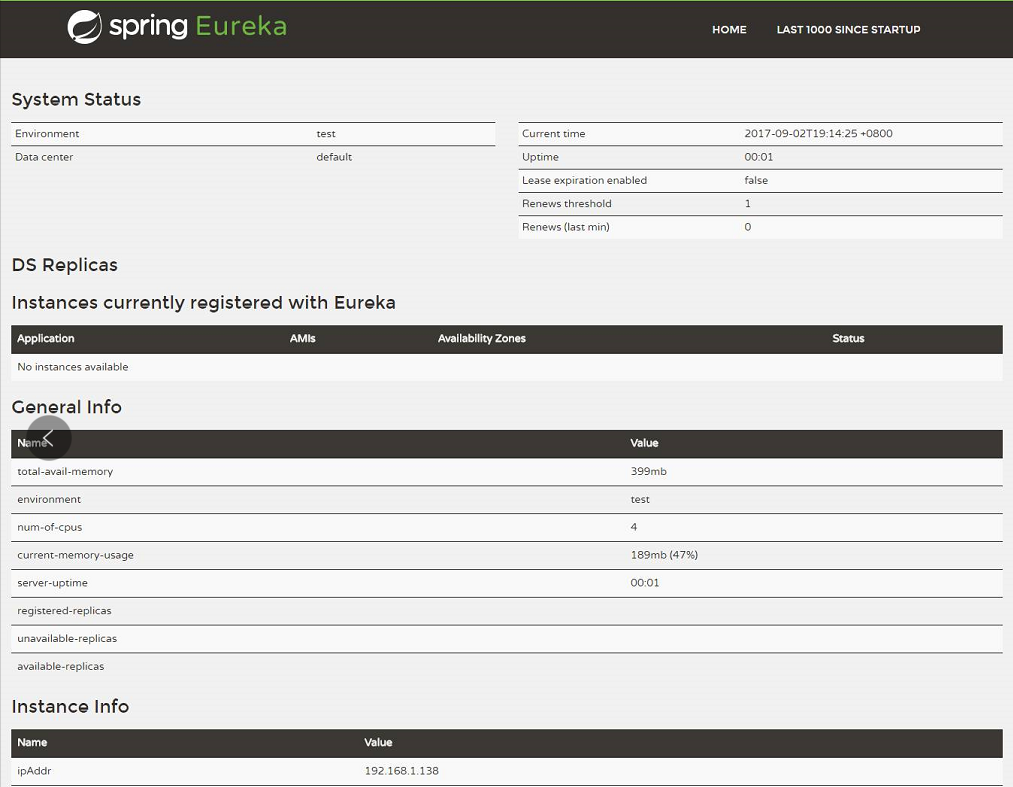Click the DS Replicas heading
The image size is (1013, 787).
click(65, 265)
